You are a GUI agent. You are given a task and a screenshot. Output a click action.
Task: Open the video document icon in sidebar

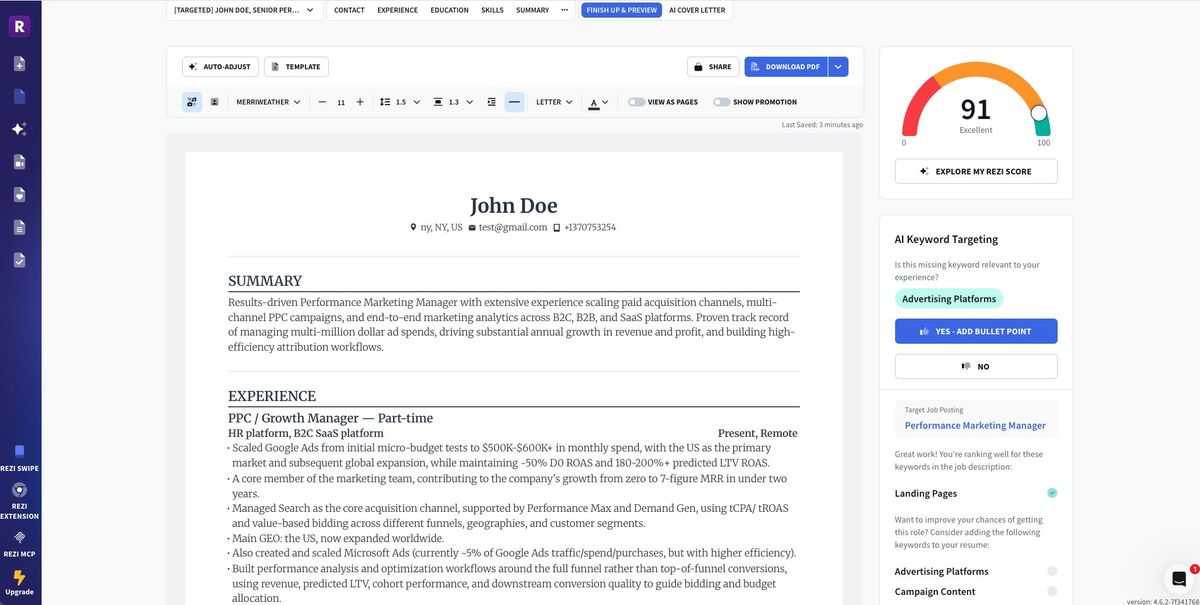19,162
